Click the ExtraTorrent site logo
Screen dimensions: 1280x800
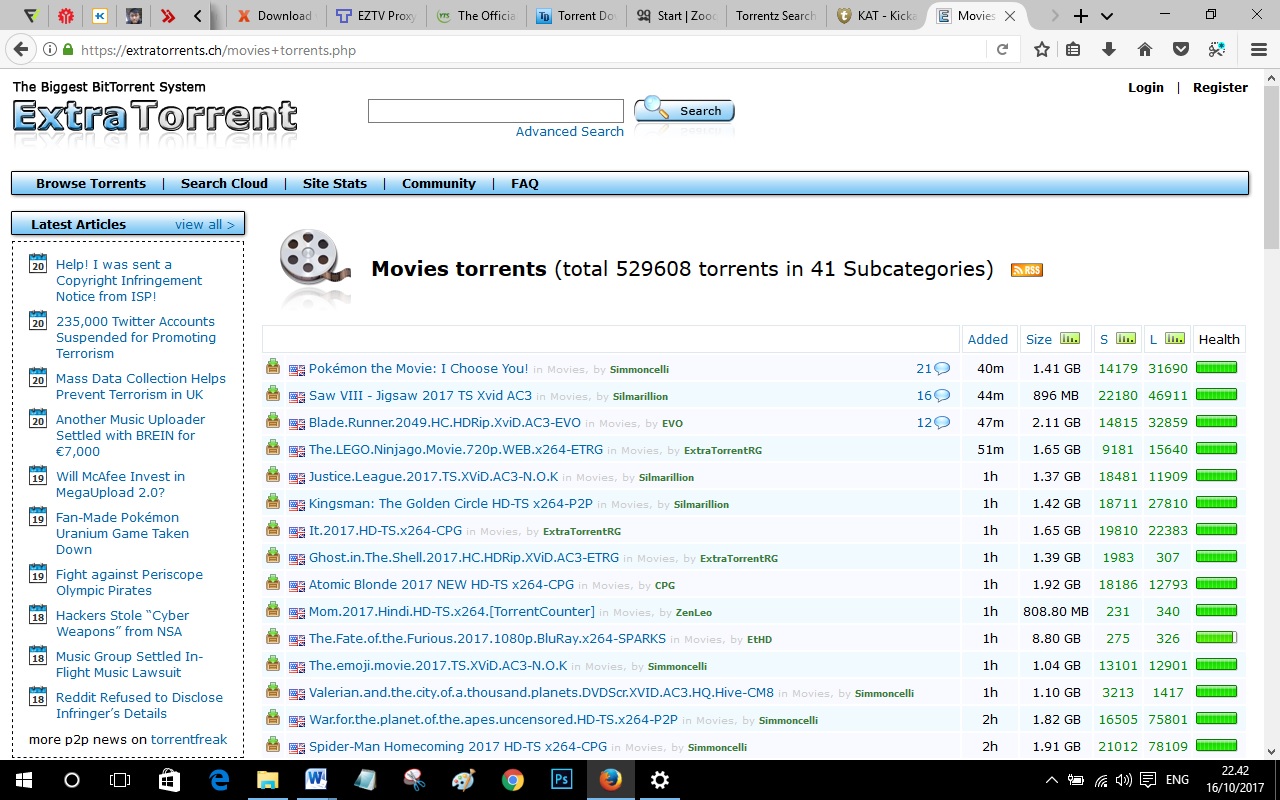tap(155, 115)
